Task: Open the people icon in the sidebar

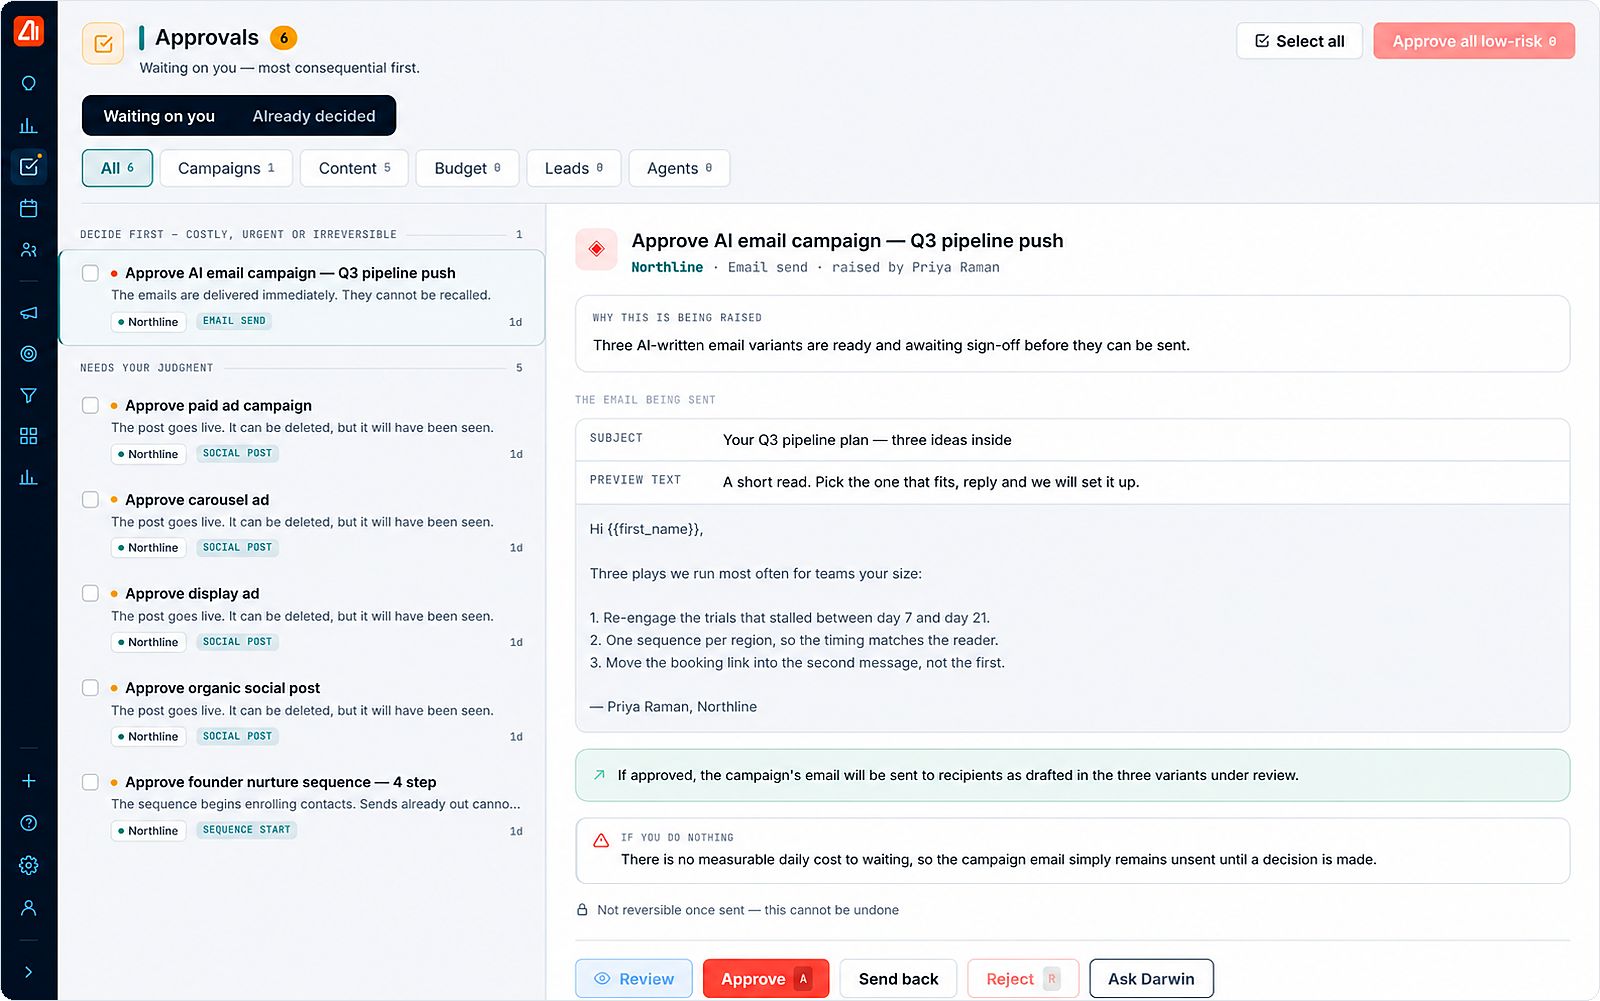Action: pos(29,250)
